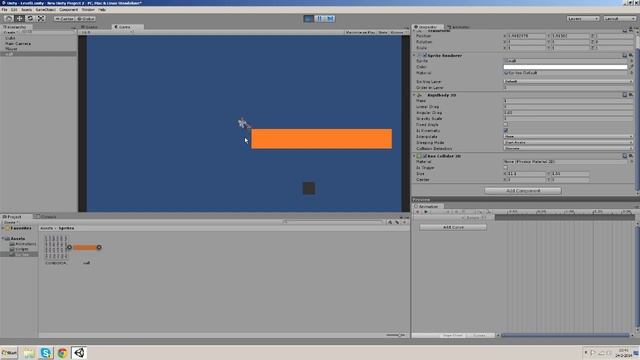Open the GameObject menu
Screen dimensions: 640x360
45,9
